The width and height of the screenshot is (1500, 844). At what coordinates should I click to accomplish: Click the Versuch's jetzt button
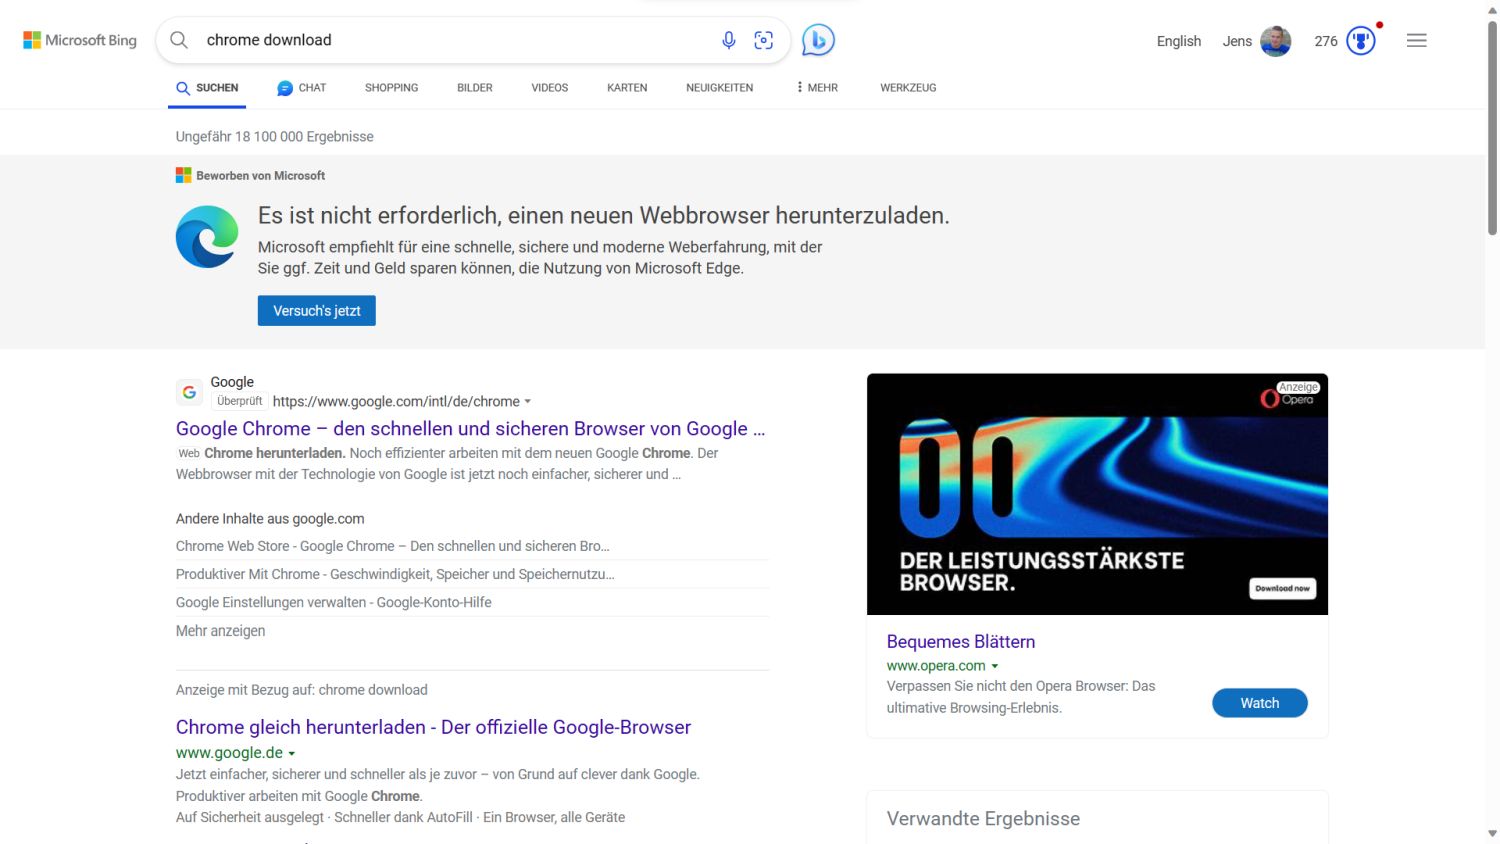pos(316,311)
